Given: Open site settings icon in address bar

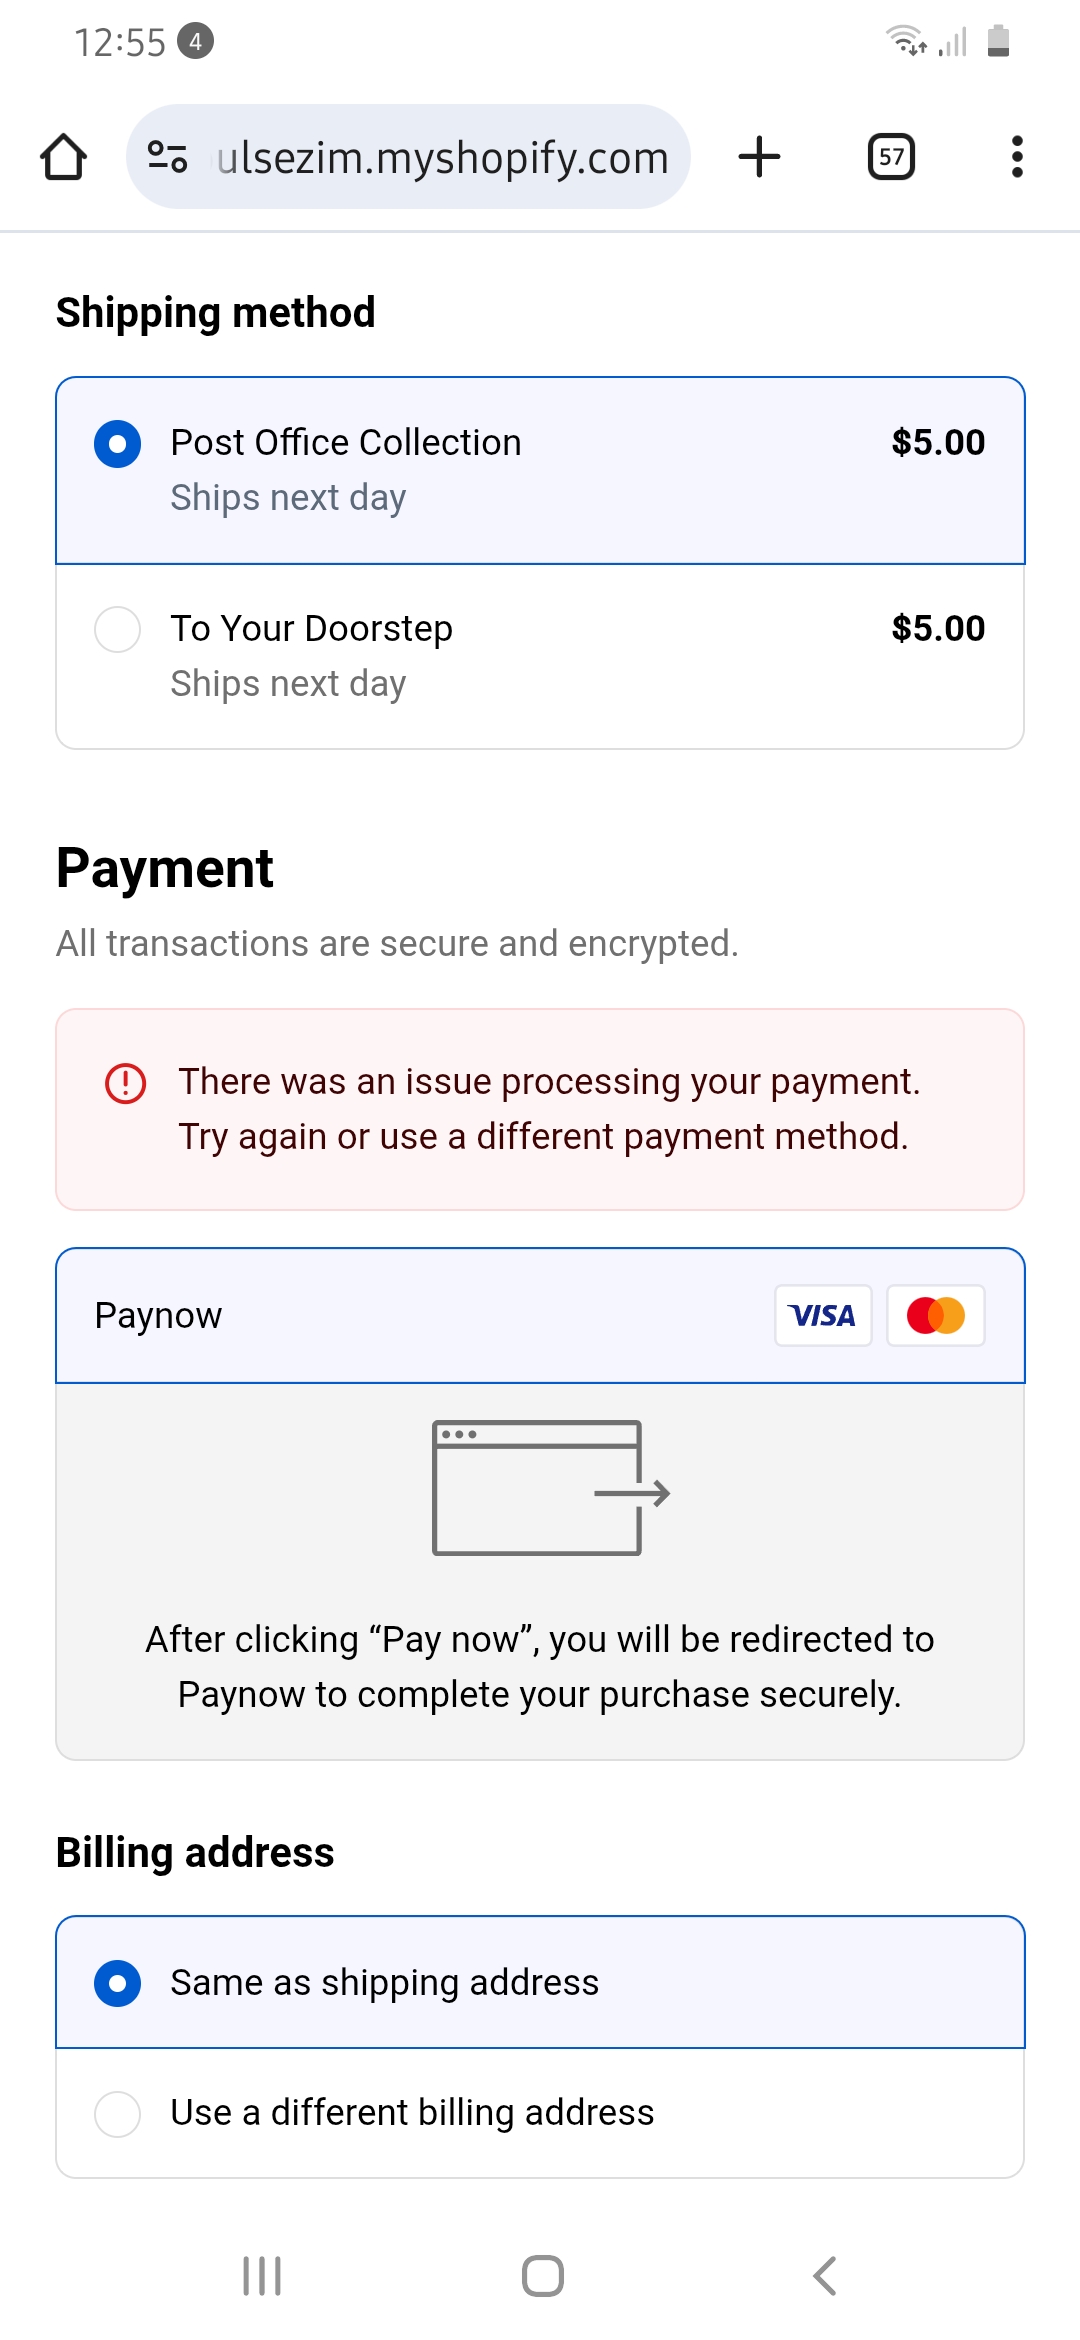Looking at the screenshot, I should click(167, 157).
